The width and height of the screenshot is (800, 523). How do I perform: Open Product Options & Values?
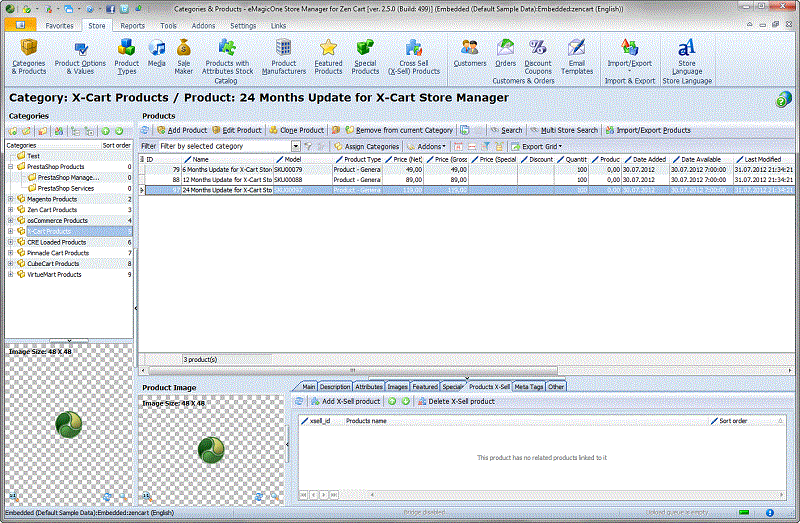pyautogui.click(x=80, y=58)
